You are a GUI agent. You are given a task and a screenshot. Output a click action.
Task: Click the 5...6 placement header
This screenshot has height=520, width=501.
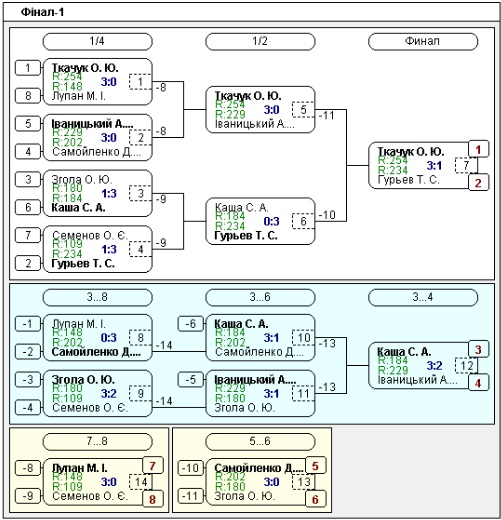[x=260, y=442]
